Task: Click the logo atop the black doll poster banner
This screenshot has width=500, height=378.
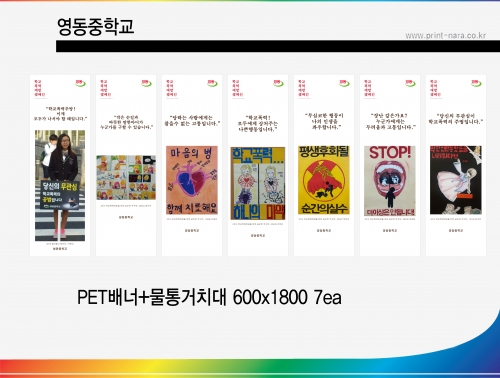Action: [476, 83]
